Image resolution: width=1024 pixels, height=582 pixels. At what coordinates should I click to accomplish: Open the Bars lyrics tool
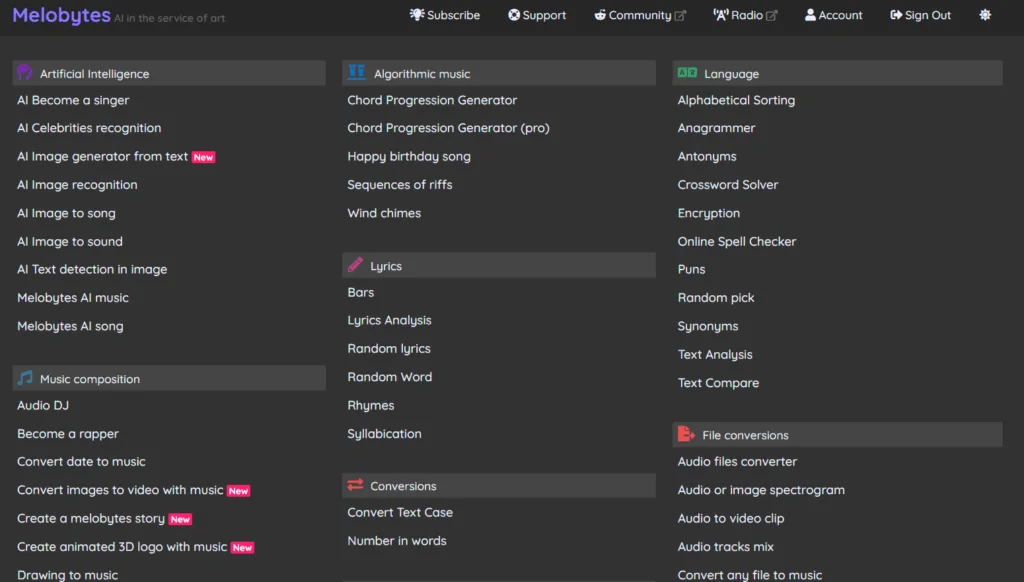point(360,292)
